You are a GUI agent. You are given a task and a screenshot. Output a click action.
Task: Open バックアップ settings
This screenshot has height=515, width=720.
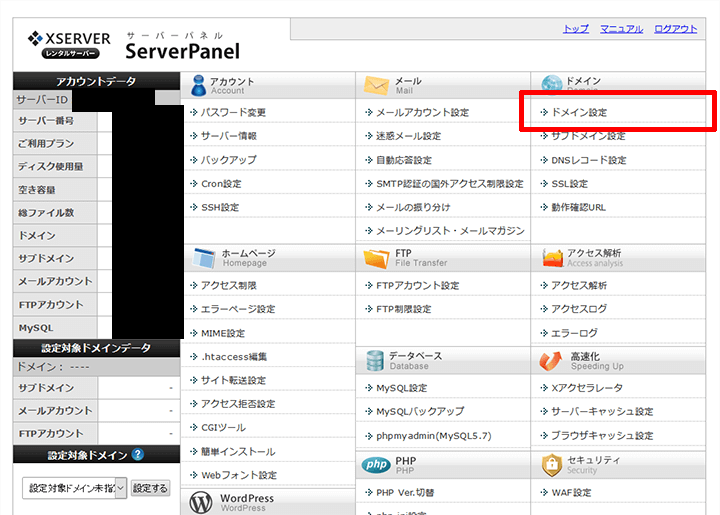[x=229, y=160]
